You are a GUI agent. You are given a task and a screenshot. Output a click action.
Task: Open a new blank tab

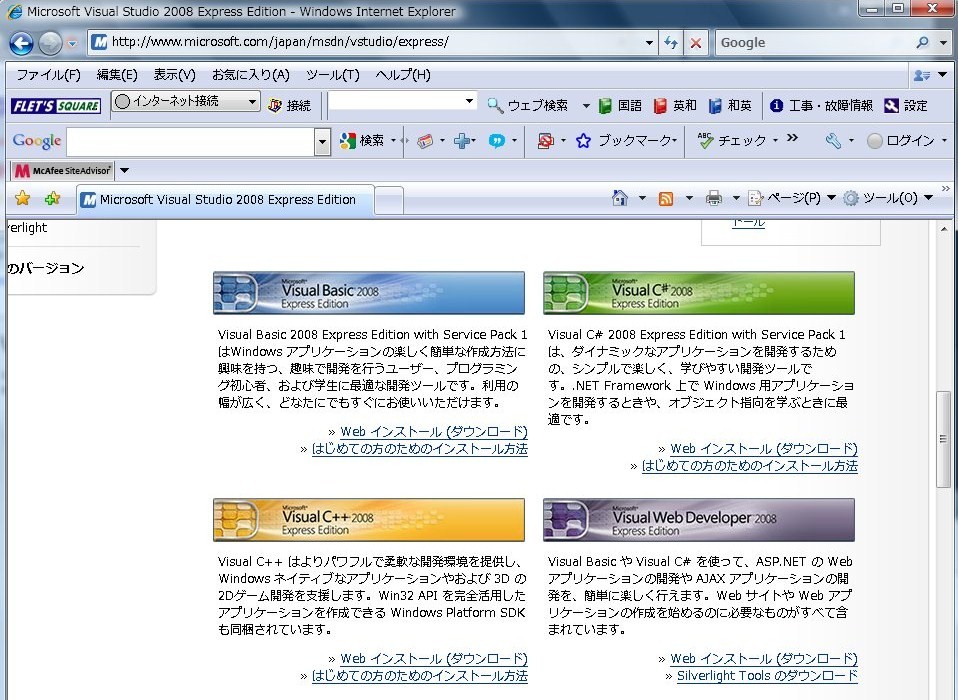[389, 200]
